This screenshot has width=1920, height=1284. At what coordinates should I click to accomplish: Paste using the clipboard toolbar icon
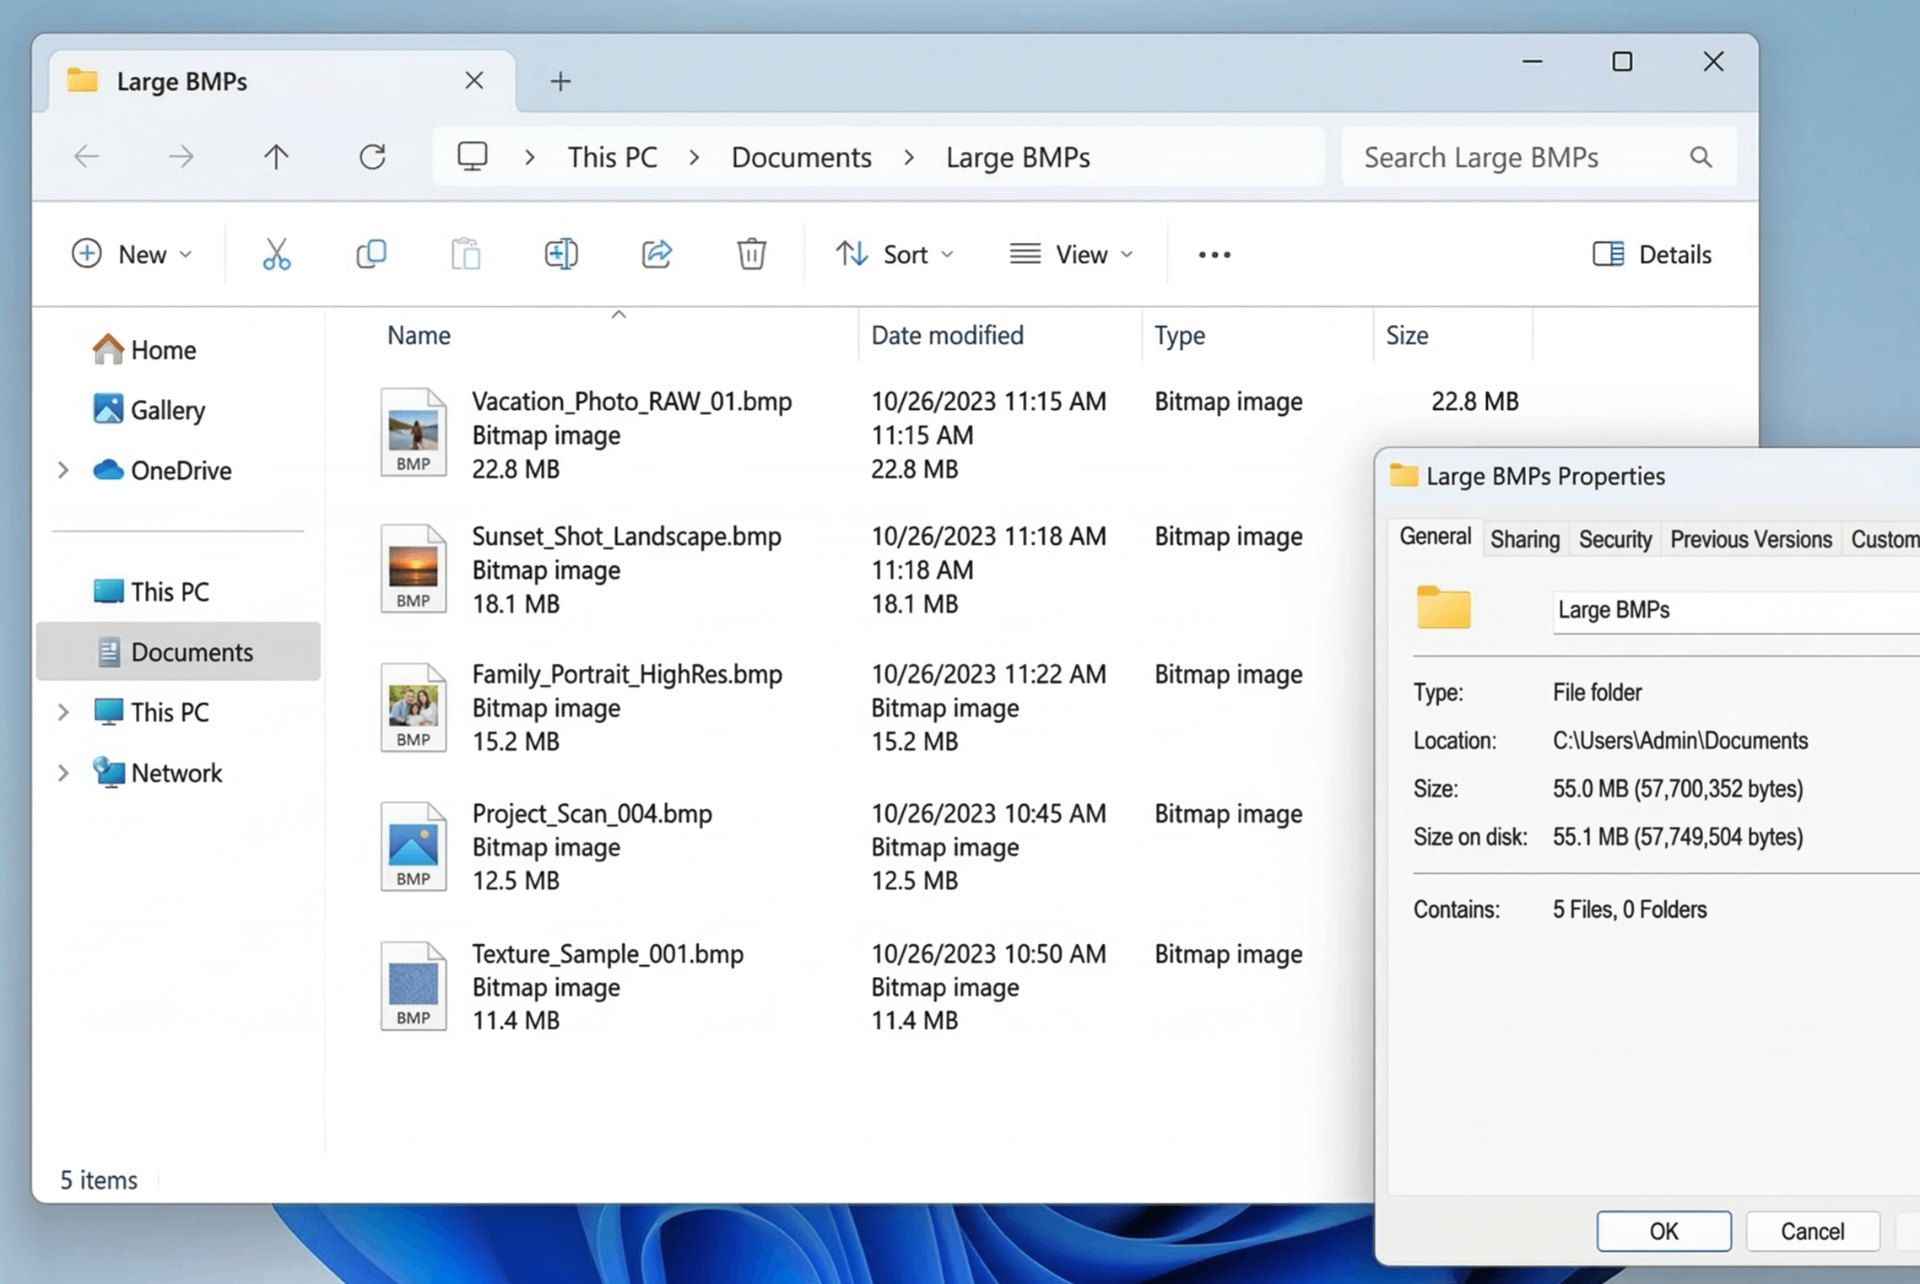coord(465,253)
